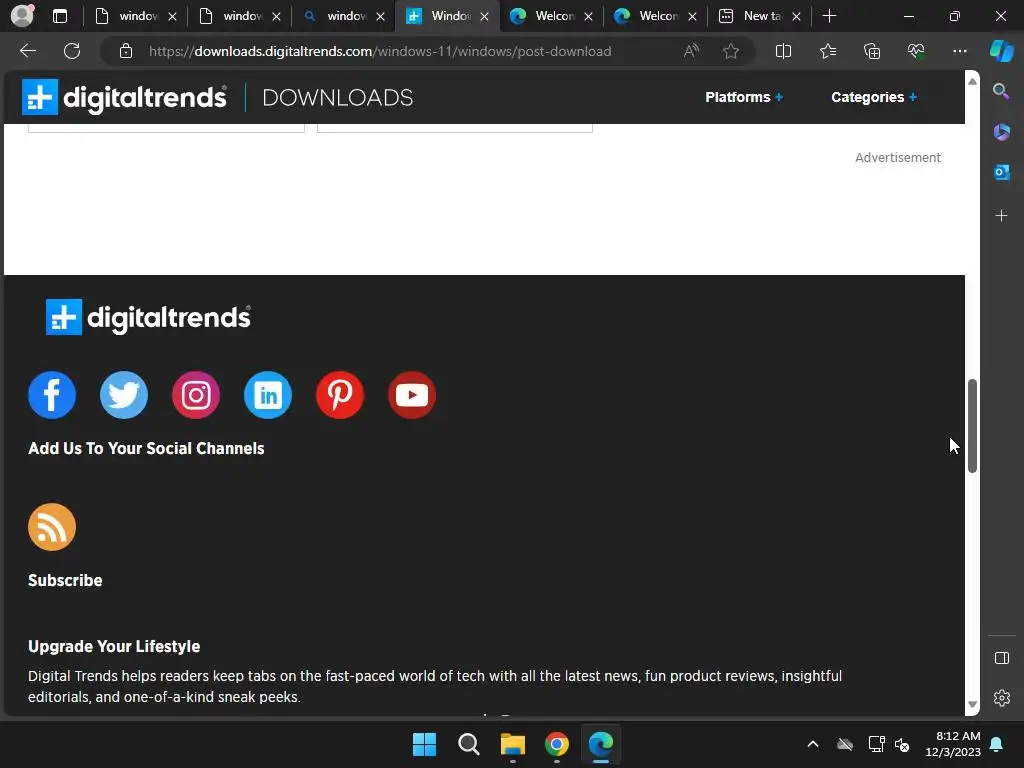The image size is (1024, 768).
Task: Open sidebar settings gear
Action: [1001, 697]
